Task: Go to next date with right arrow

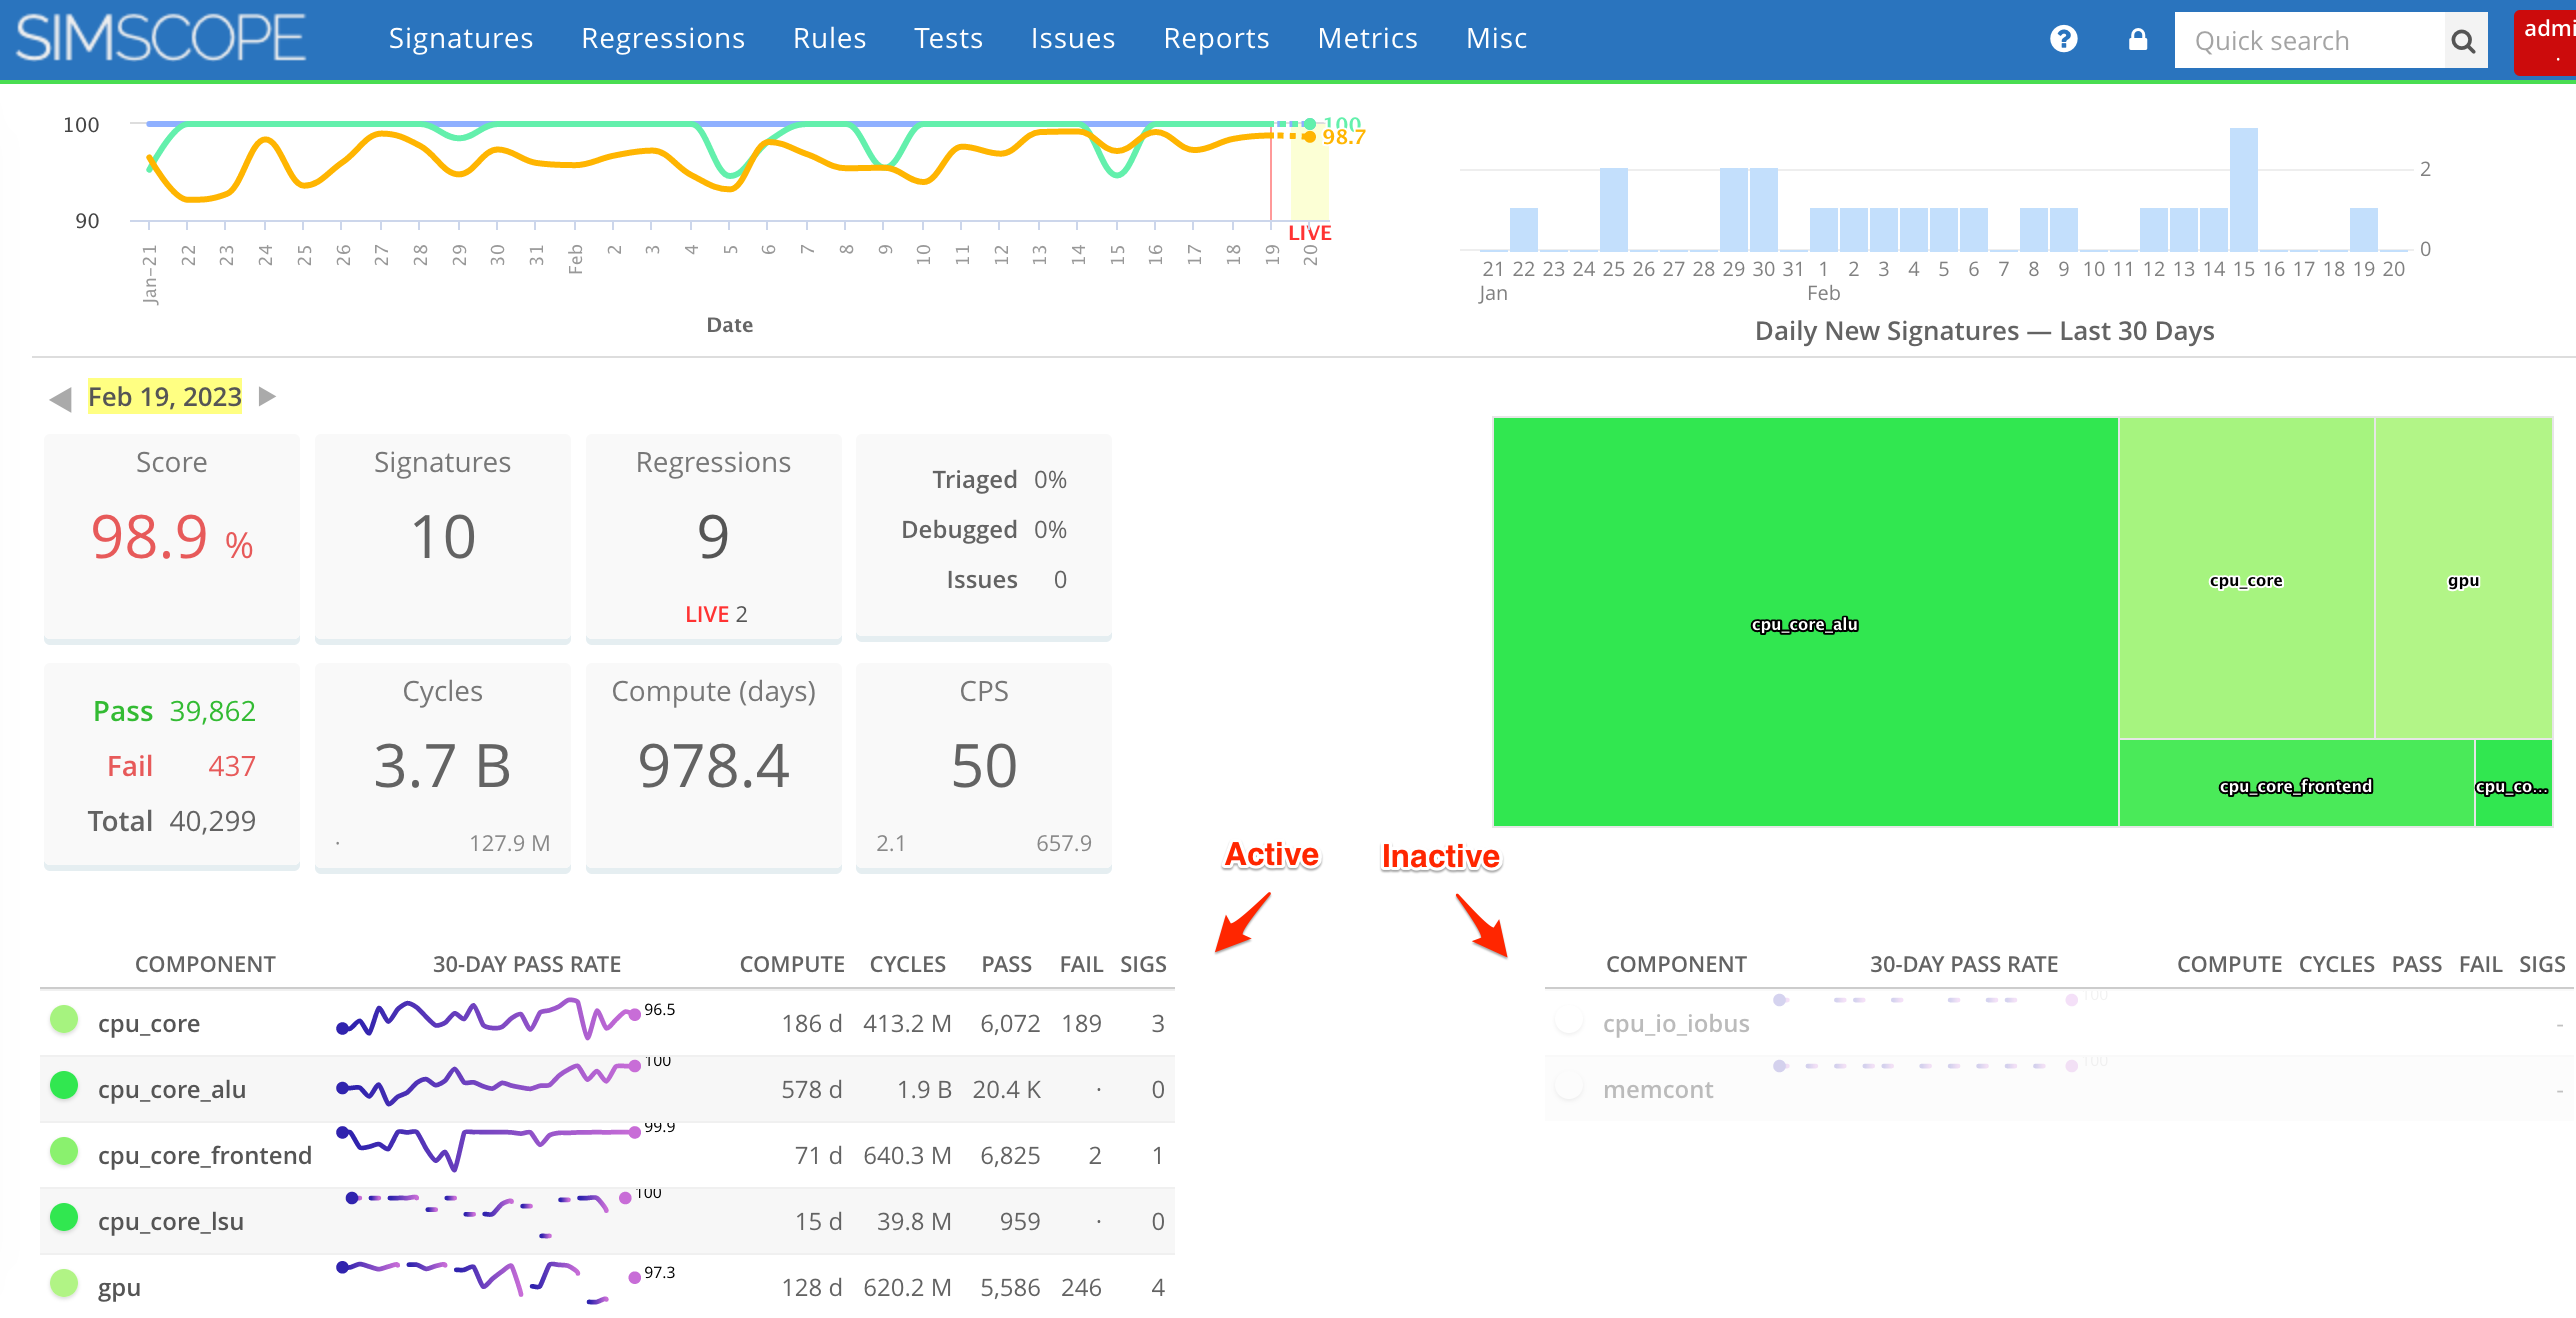Action: pyautogui.click(x=267, y=396)
